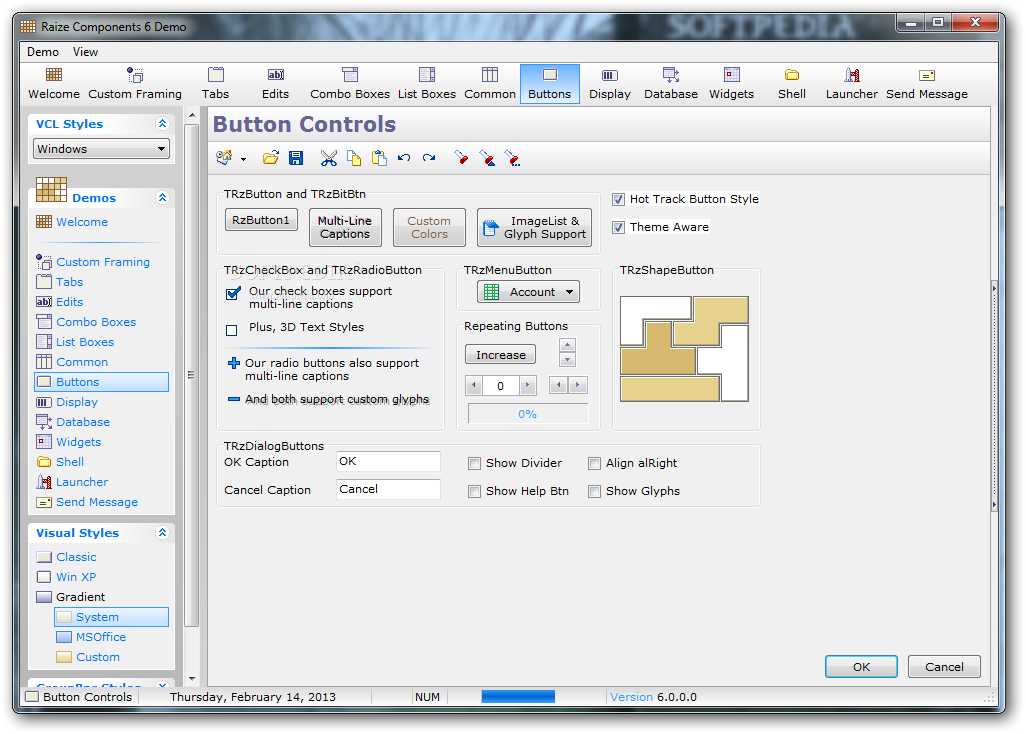Click the blue progress bar in the status bar
The height and width of the screenshot is (734, 1026).
pyautogui.click(x=518, y=697)
